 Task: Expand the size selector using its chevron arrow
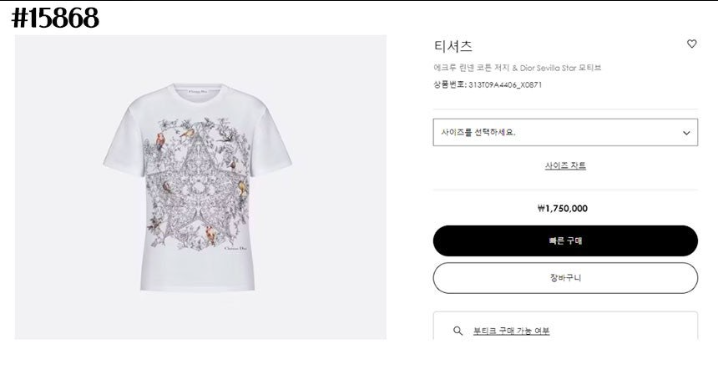(686, 133)
